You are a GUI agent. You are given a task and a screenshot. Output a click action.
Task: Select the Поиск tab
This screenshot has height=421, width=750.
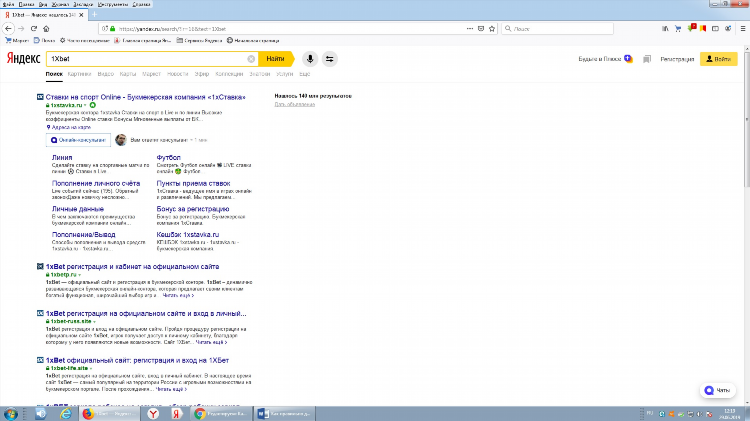54,74
